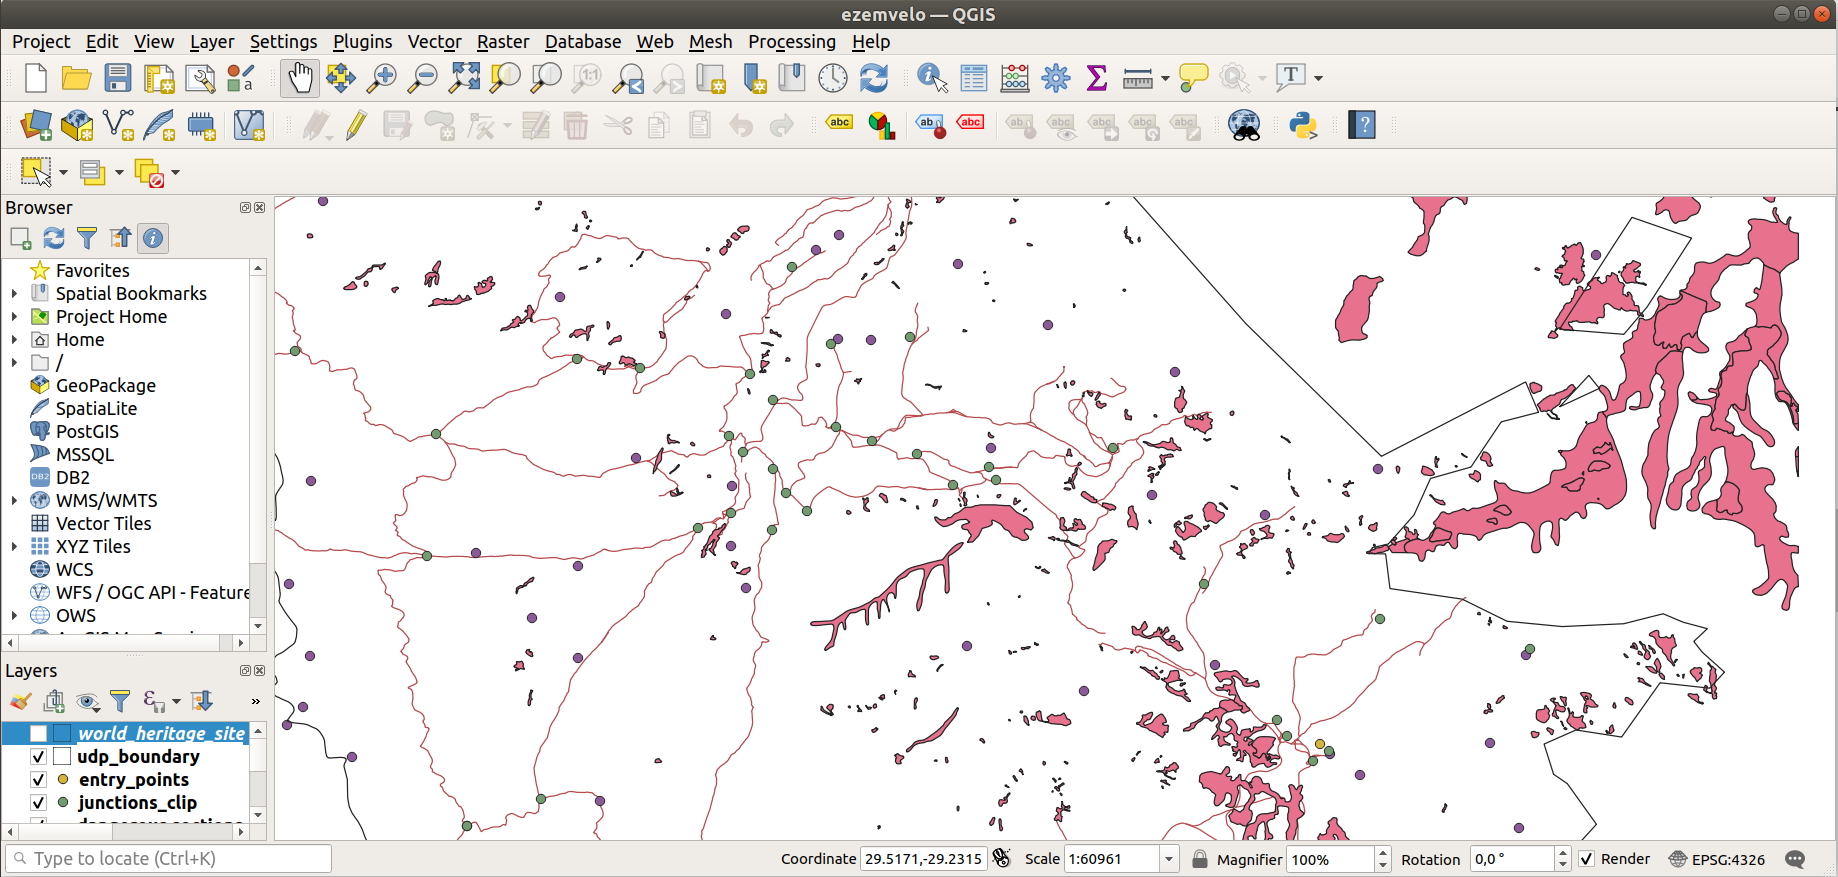1838x877 pixels.
Task: Expand the XYZ Tiles tree item
Action: [x=14, y=547]
